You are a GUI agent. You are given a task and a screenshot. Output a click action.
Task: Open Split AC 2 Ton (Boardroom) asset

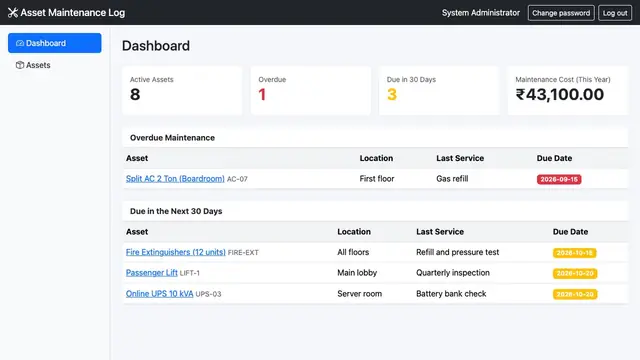(x=175, y=179)
